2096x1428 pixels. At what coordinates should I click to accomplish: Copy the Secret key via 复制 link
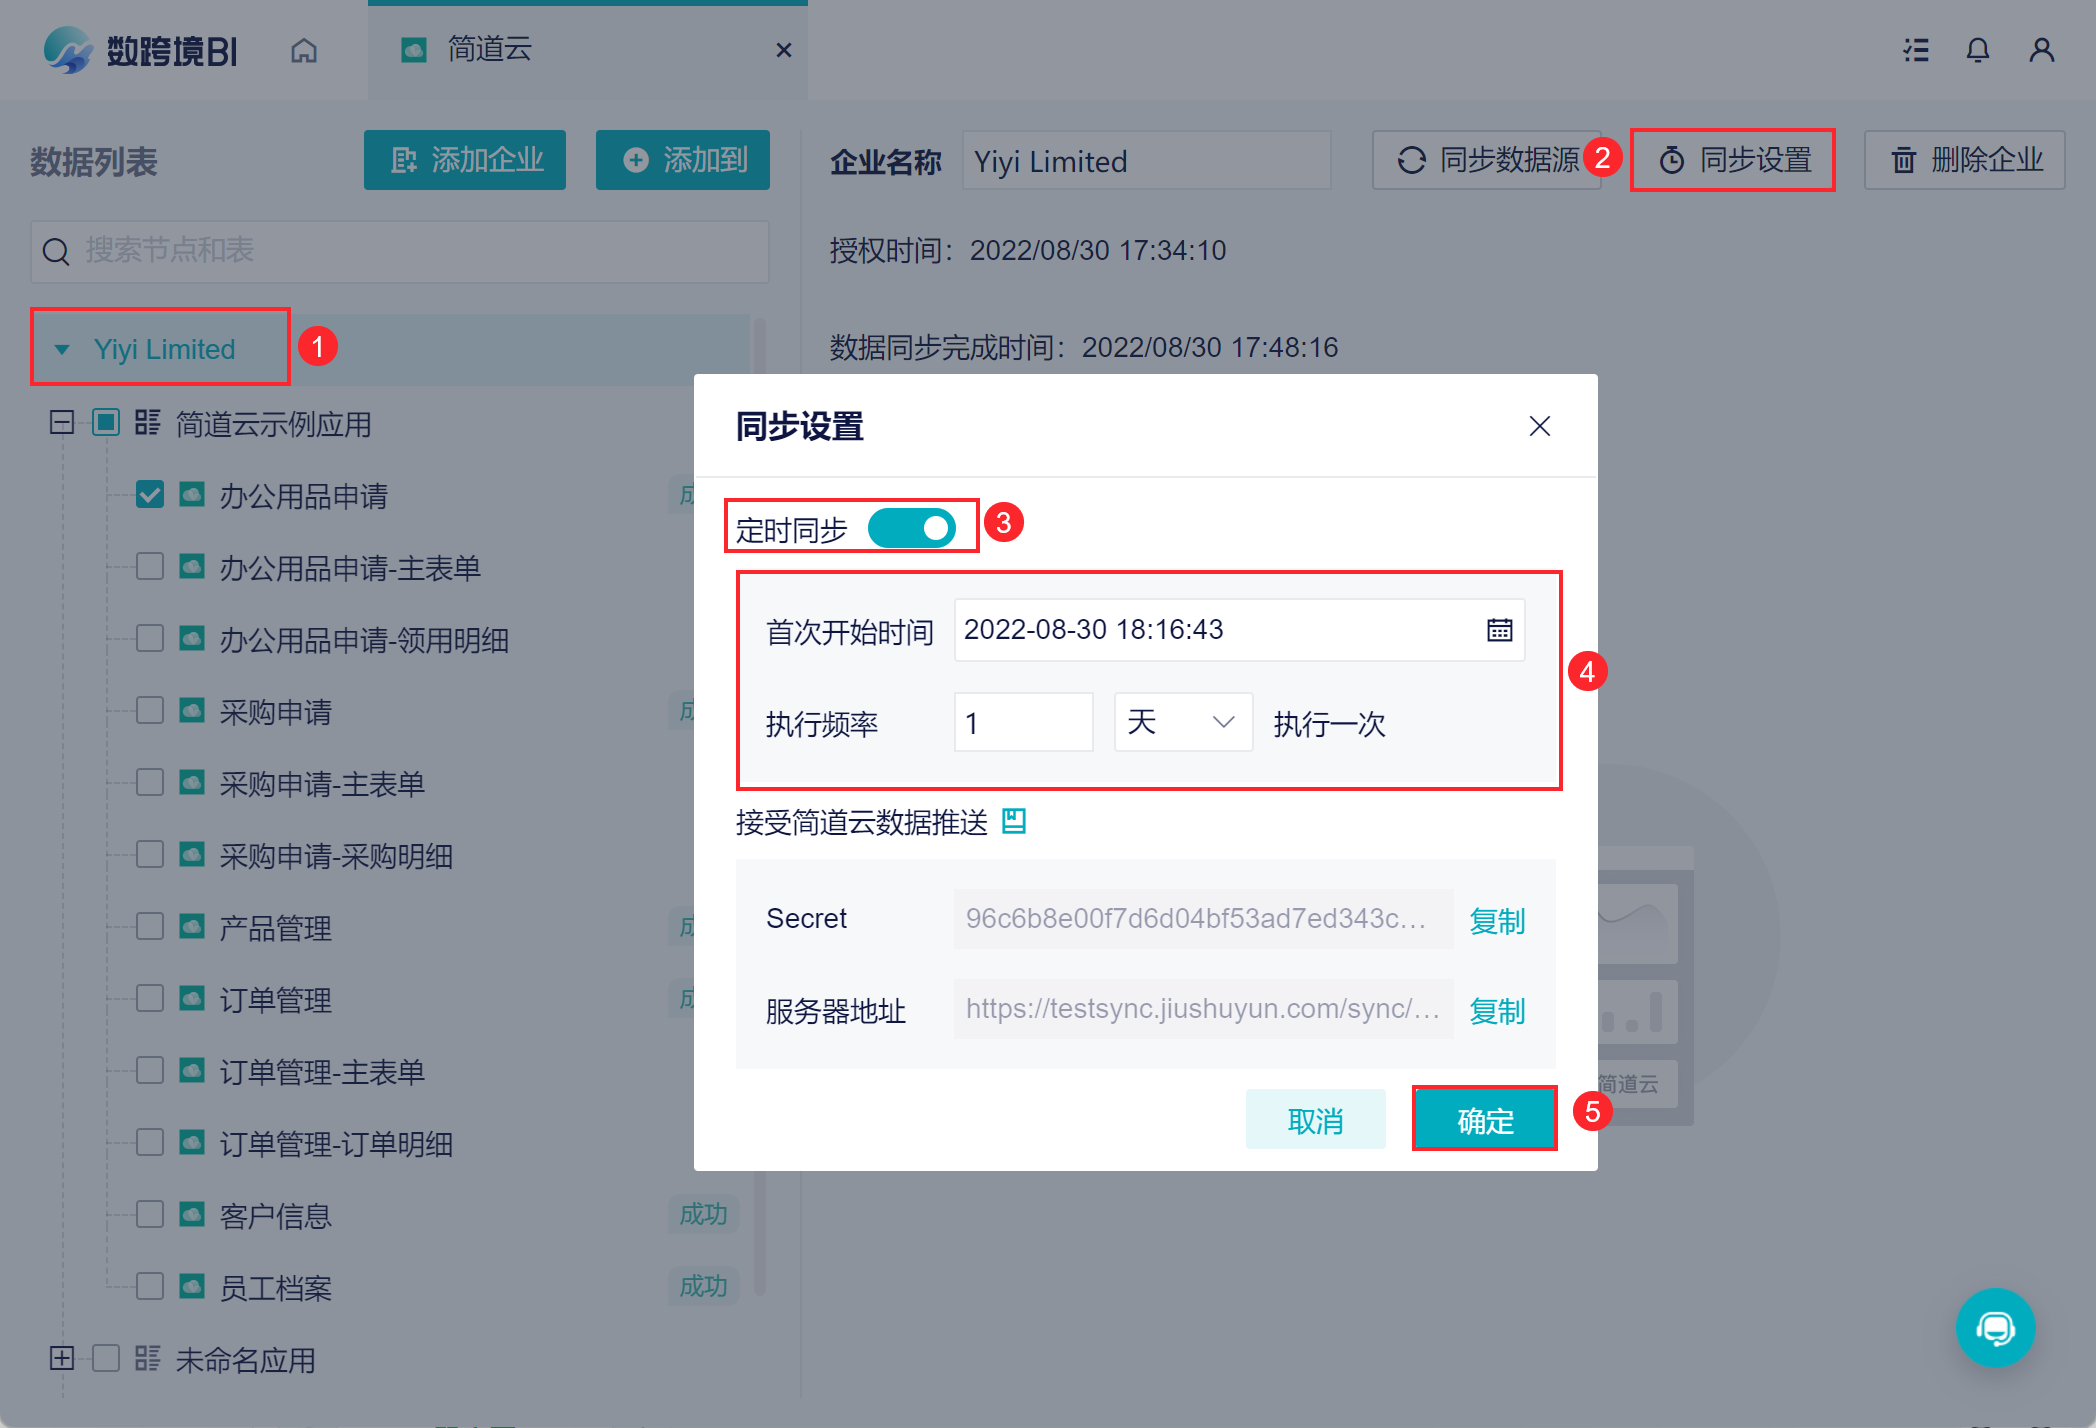(1497, 920)
